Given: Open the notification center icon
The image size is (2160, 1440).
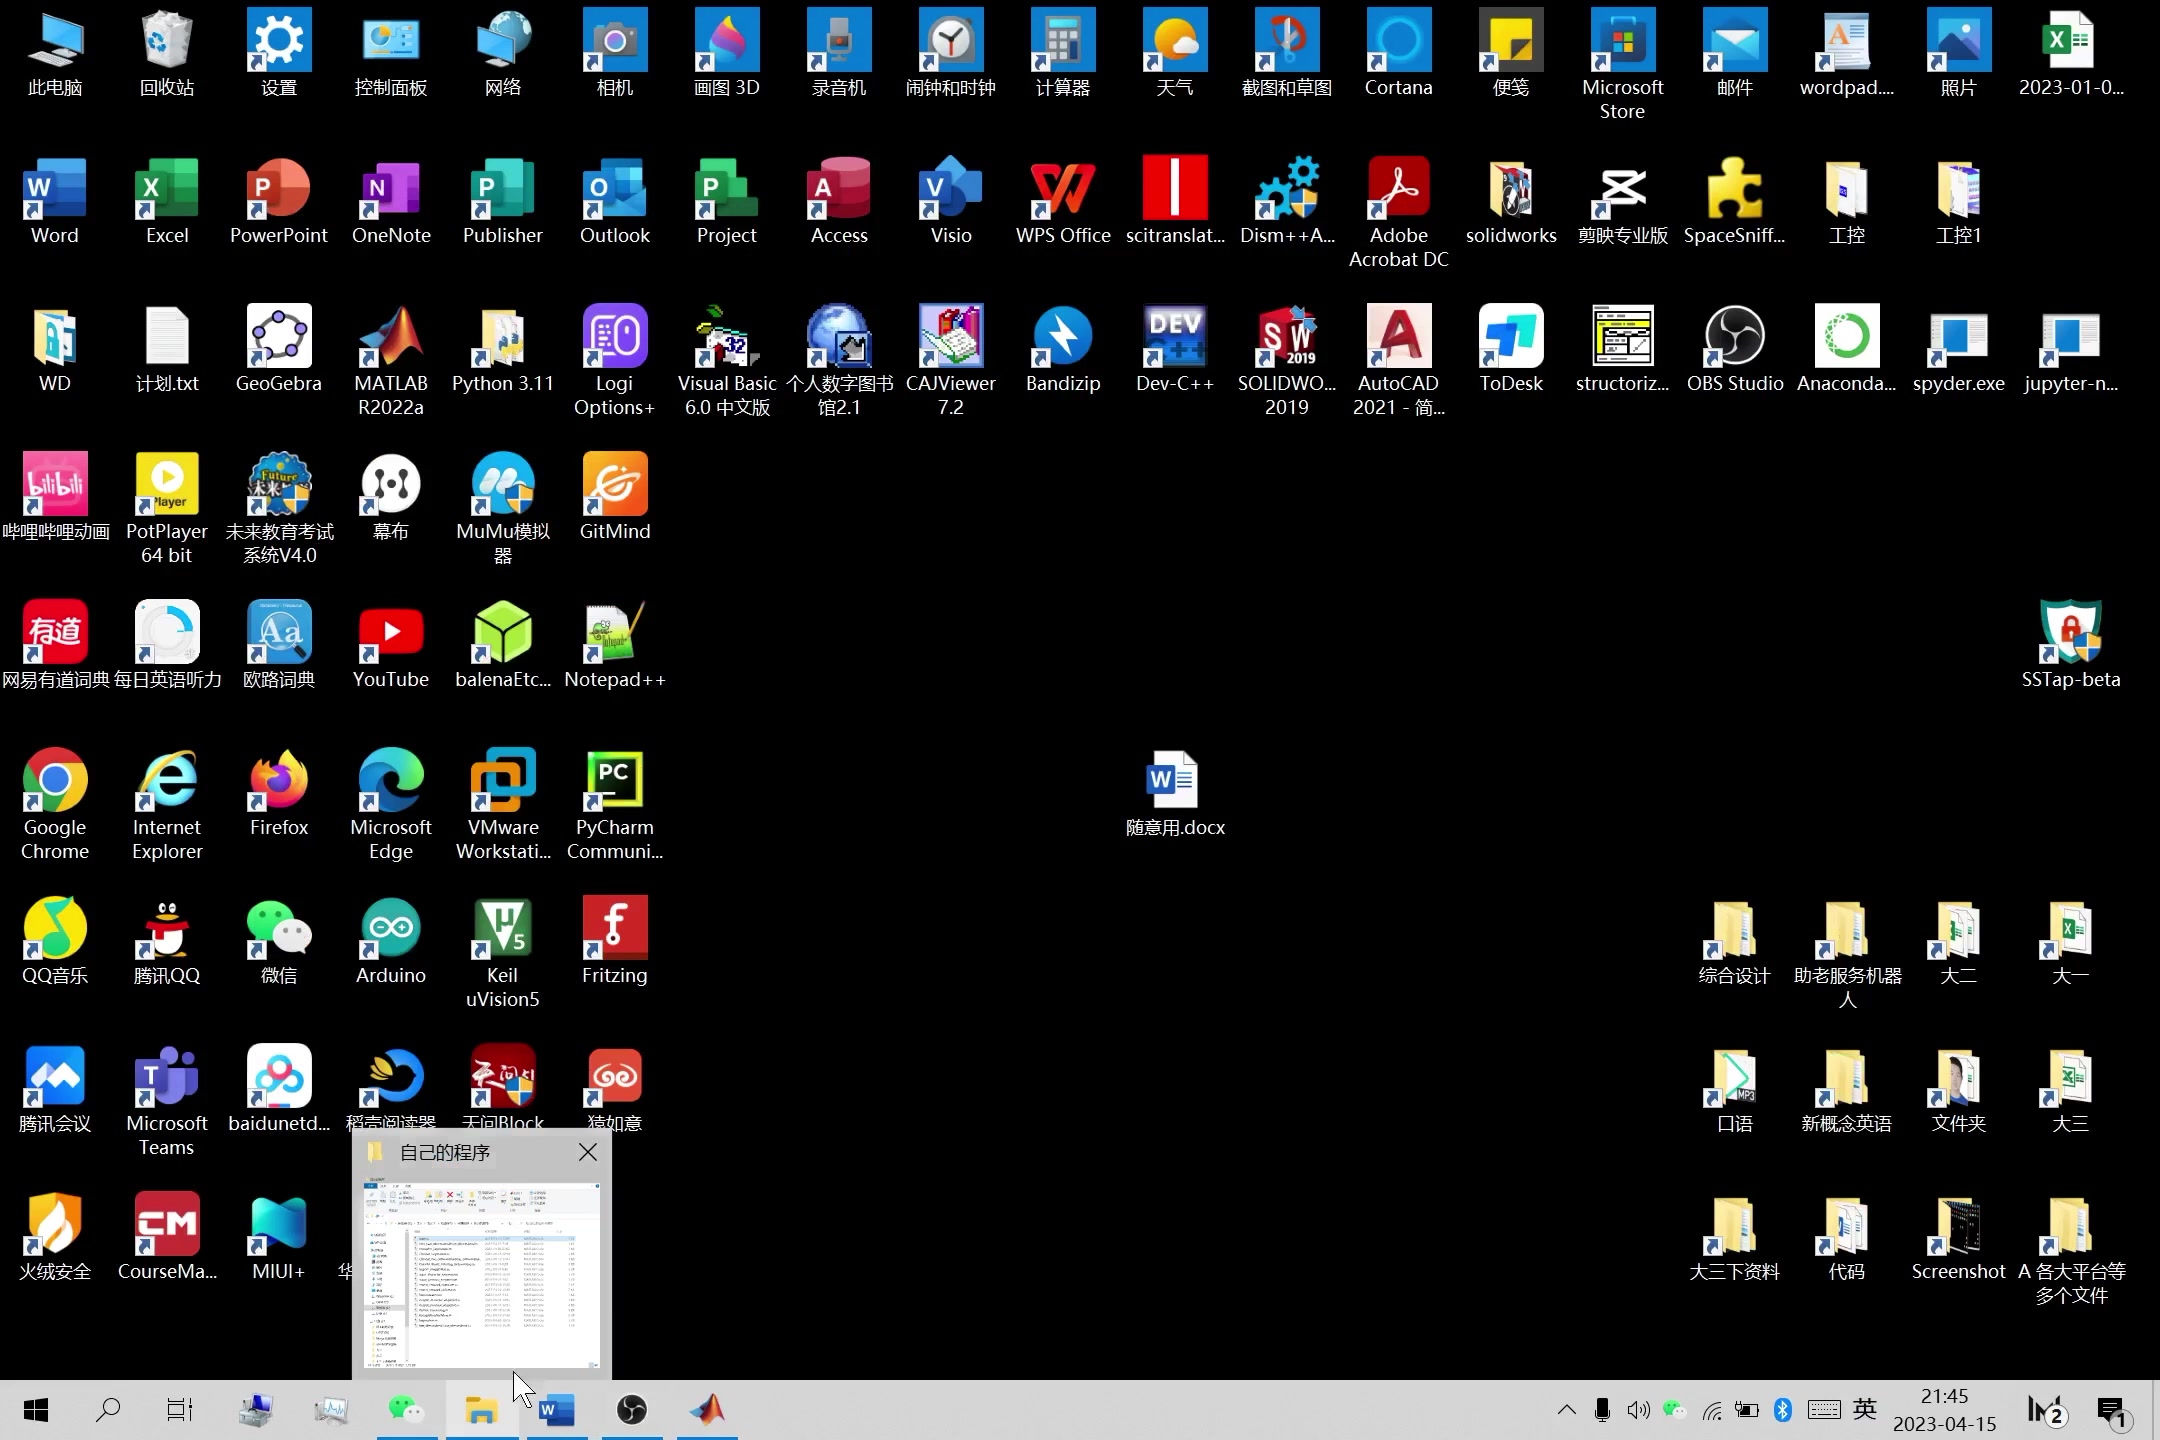Looking at the screenshot, I should [x=2112, y=1410].
